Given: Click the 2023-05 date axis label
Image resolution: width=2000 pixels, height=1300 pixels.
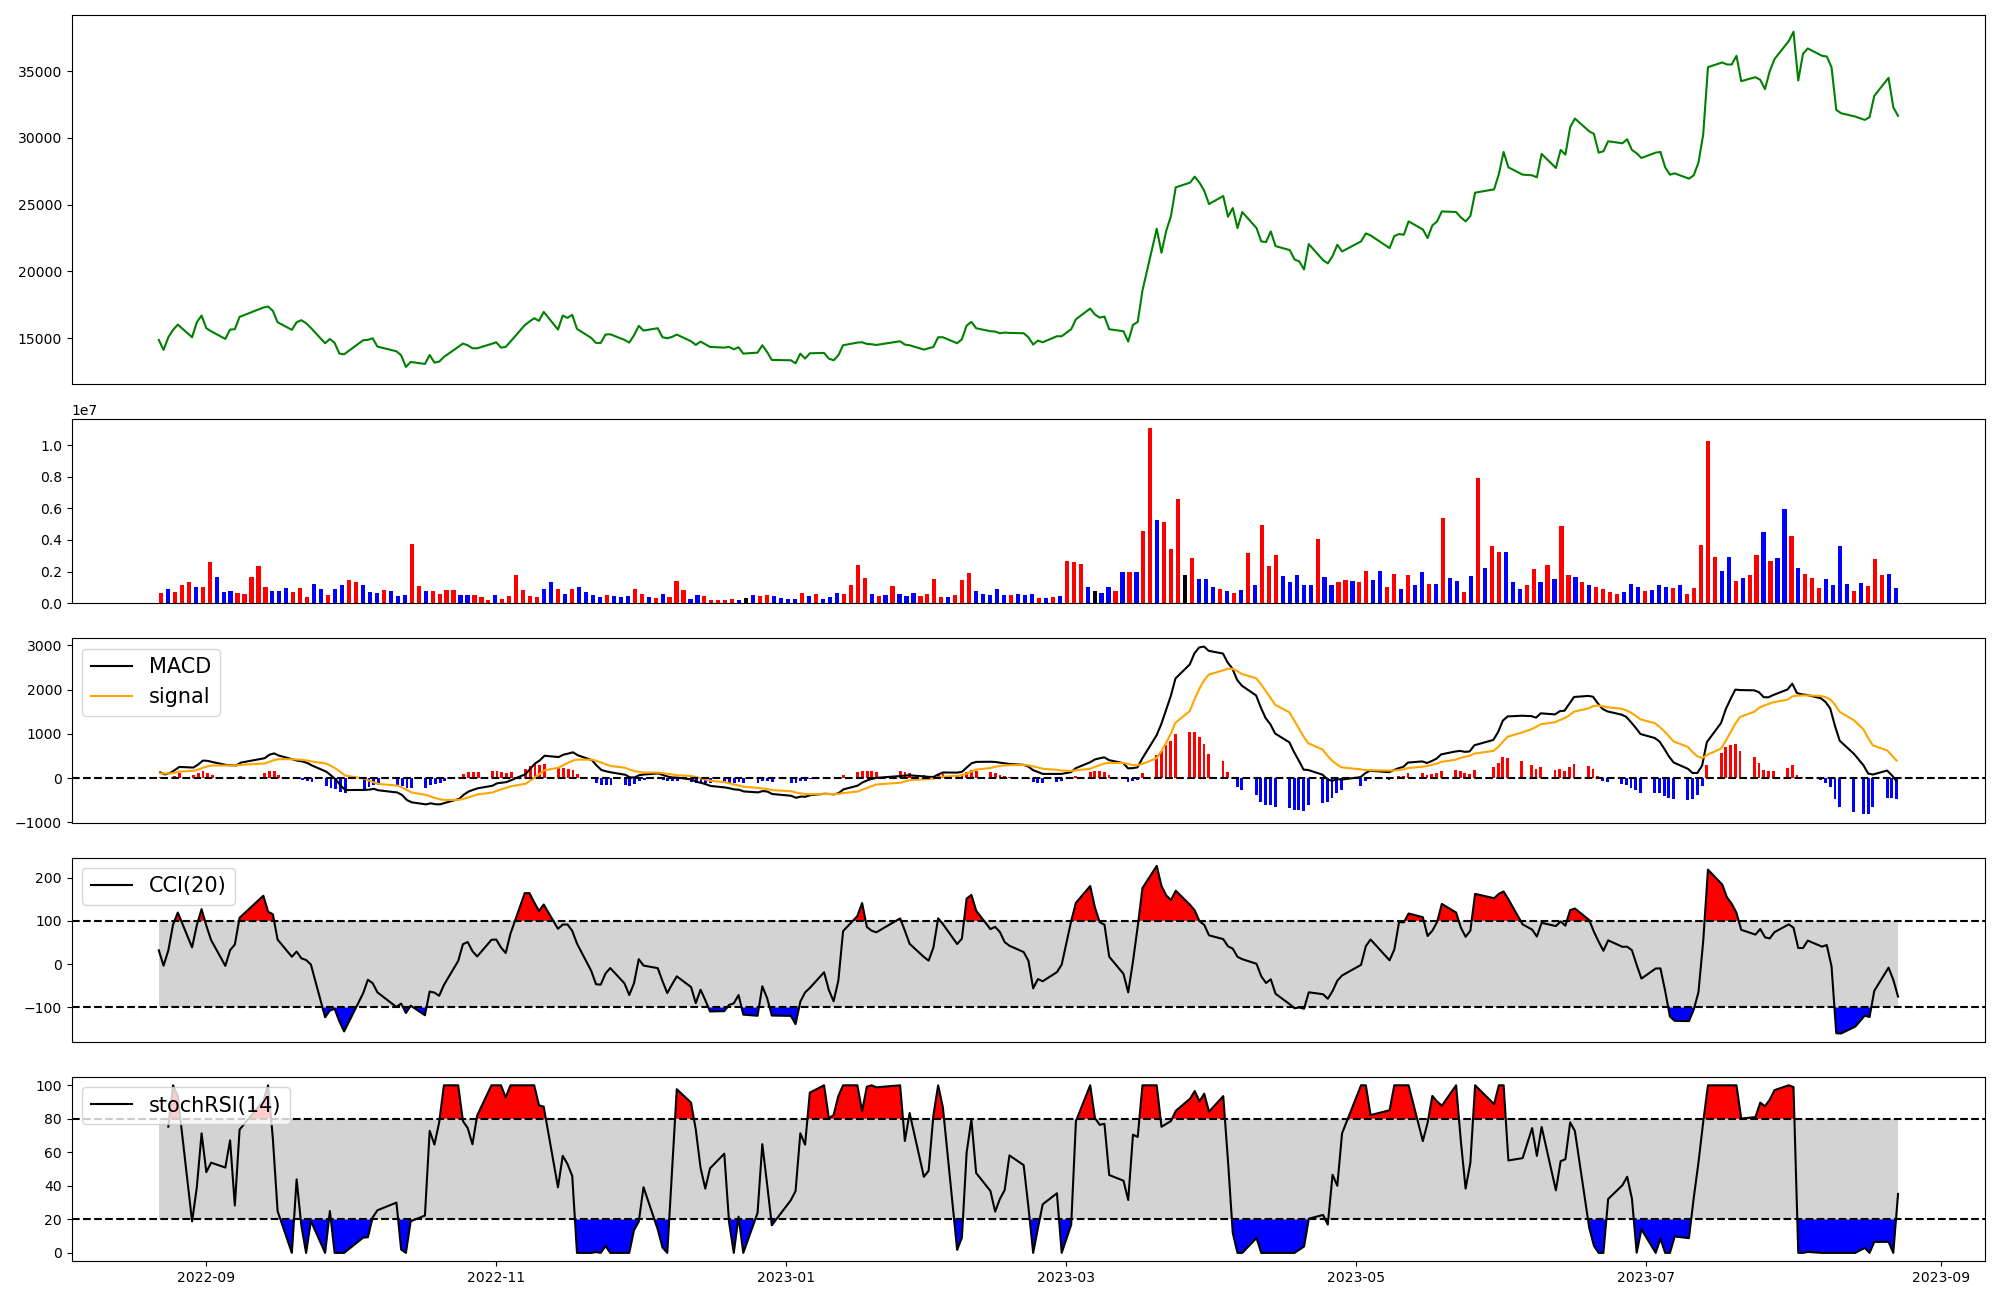Looking at the screenshot, I should (x=1356, y=1277).
